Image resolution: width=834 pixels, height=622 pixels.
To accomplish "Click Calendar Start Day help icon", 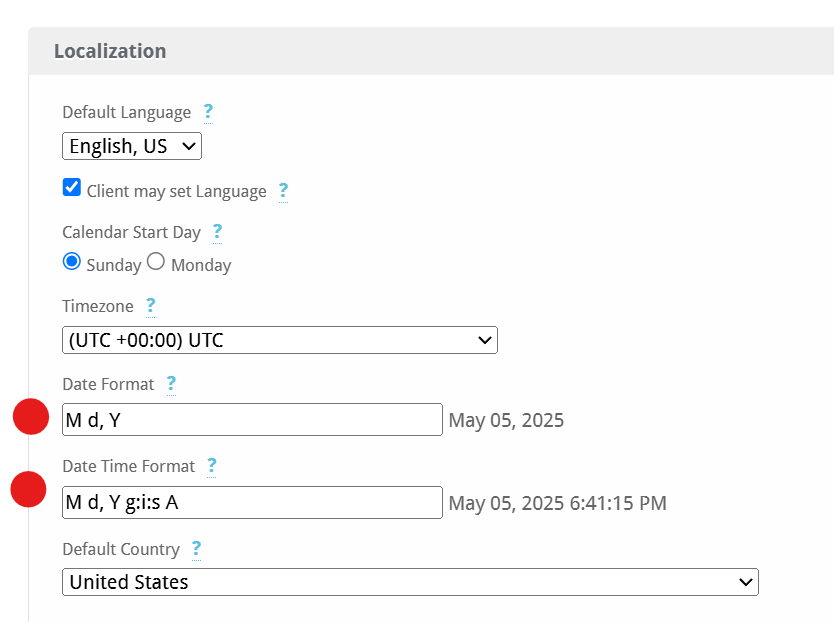I will tap(218, 232).
